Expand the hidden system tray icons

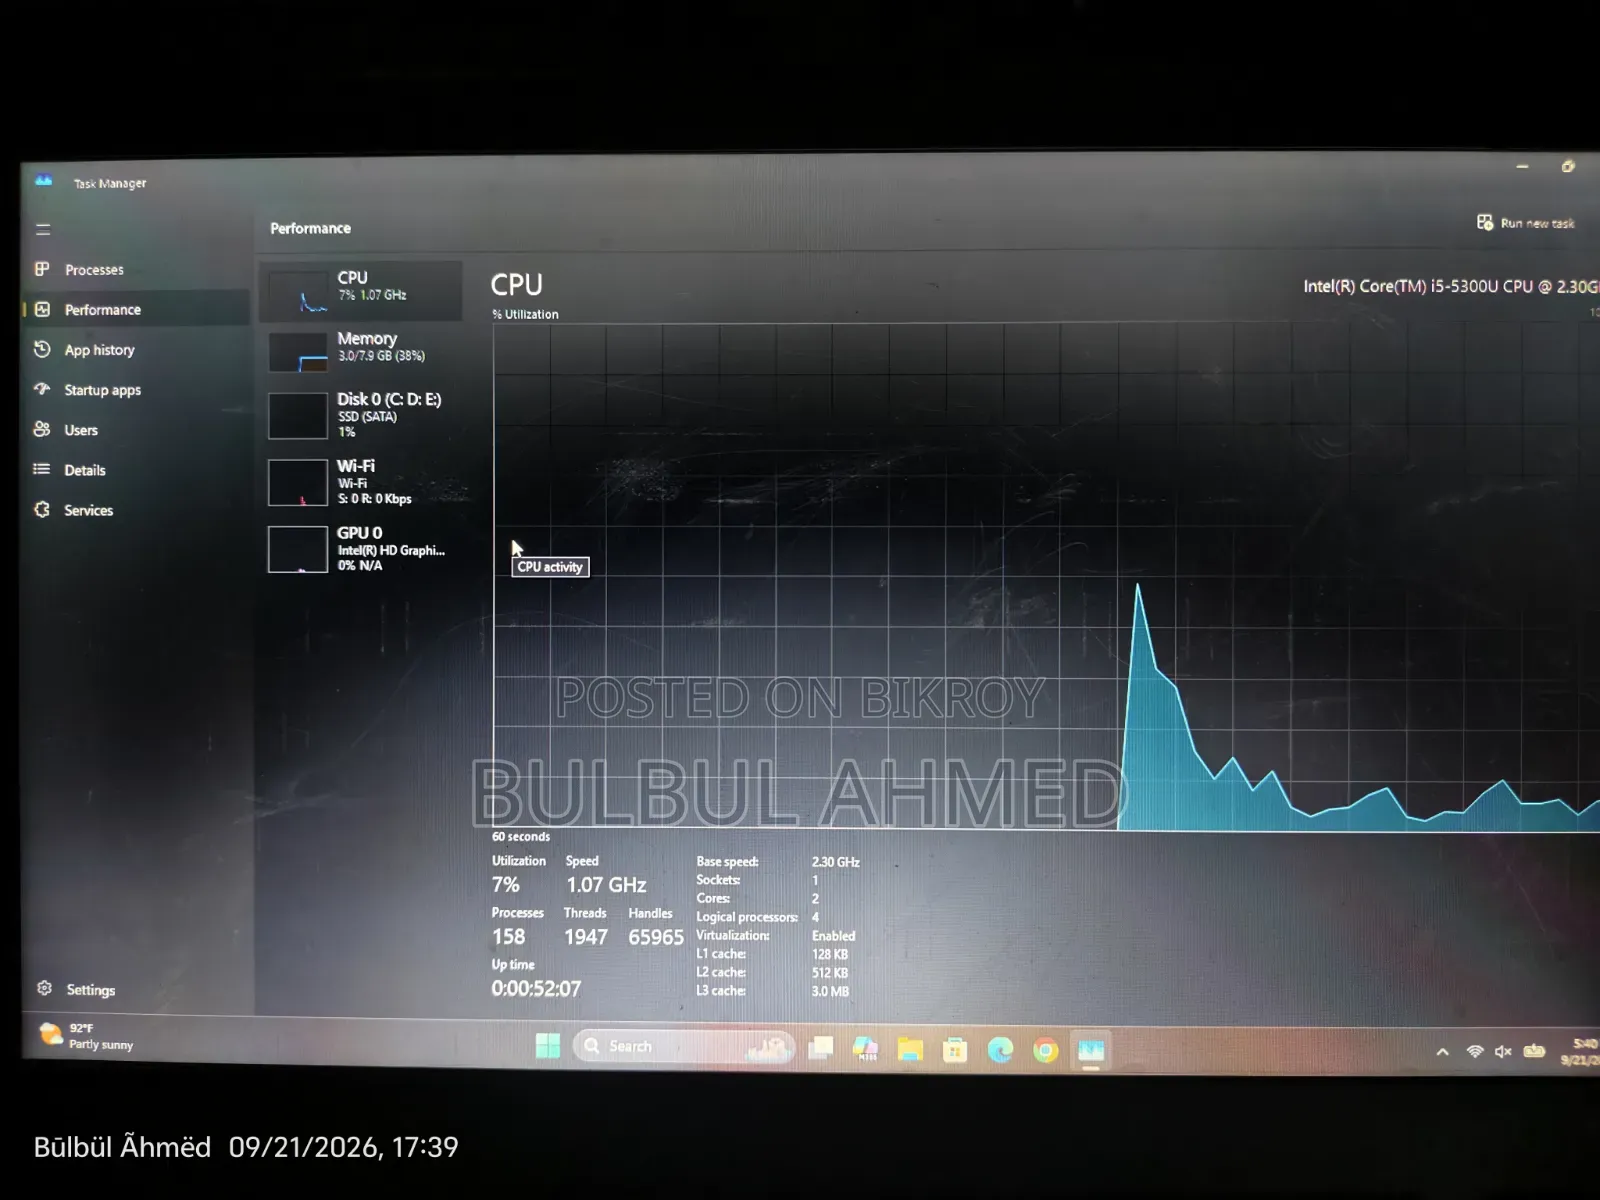point(1442,1051)
